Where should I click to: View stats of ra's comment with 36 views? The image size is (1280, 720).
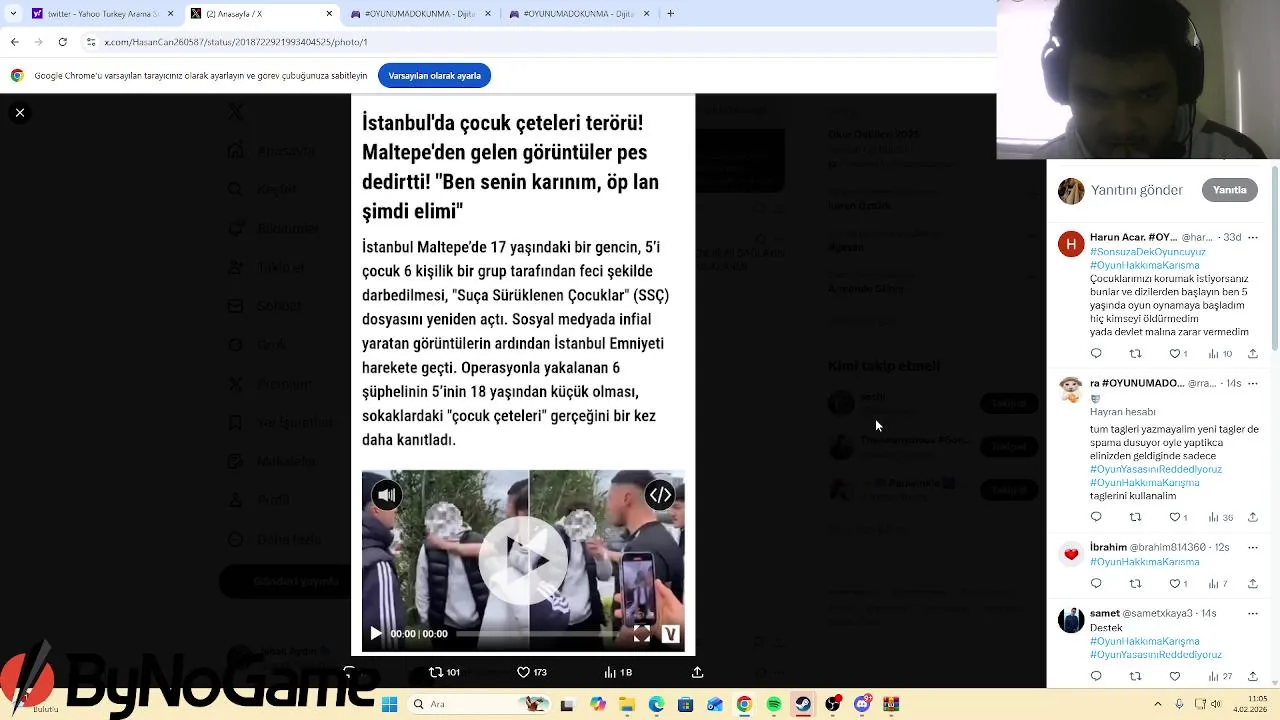click(1221, 517)
